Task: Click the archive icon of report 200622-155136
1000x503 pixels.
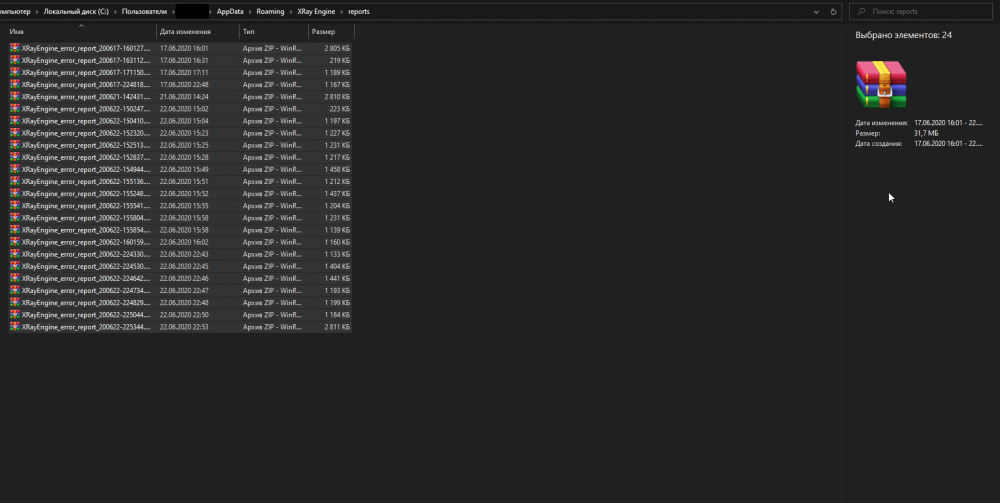Action: pos(15,181)
